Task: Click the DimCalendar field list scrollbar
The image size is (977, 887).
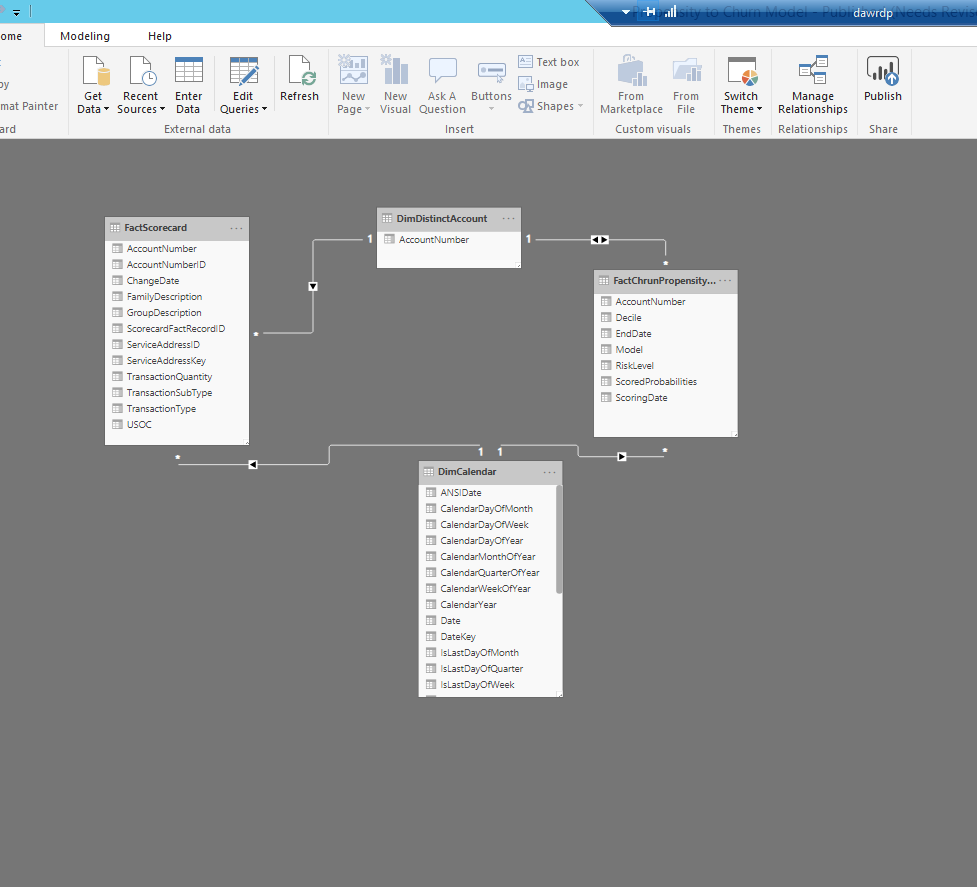Action: (x=559, y=539)
